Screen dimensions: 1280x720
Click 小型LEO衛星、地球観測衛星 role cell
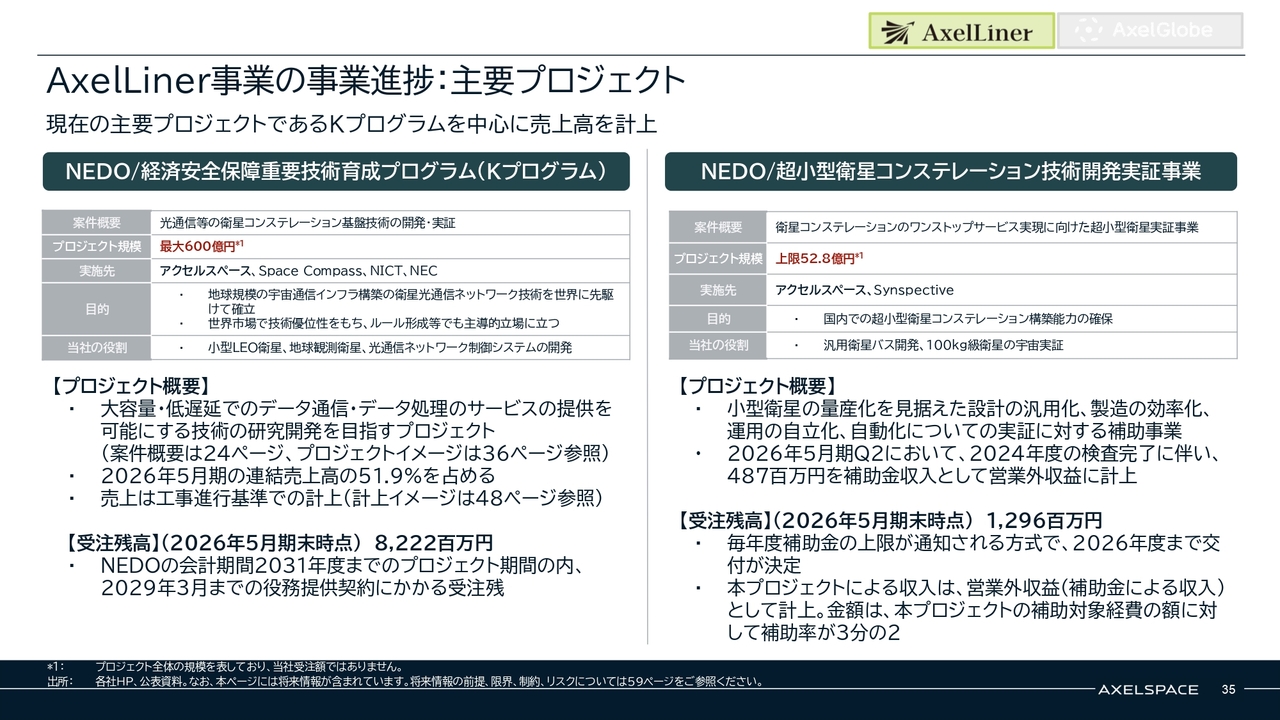pyautogui.click(x=391, y=348)
